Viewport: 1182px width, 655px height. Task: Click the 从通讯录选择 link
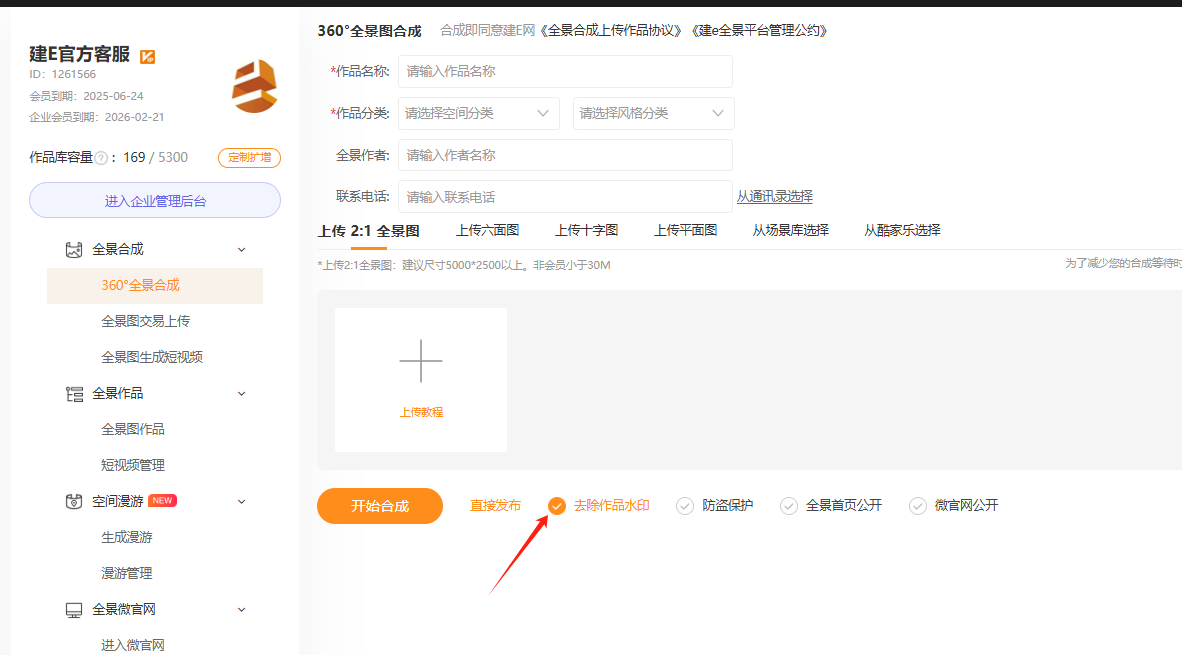(775, 197)
